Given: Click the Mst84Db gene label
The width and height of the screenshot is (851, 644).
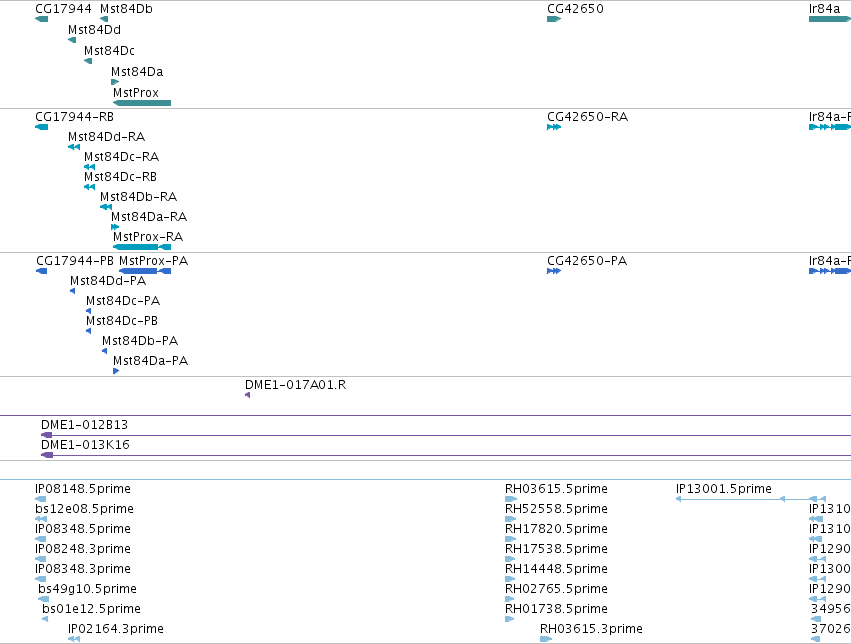Looking at the screenshot, I should pos(126,9).
